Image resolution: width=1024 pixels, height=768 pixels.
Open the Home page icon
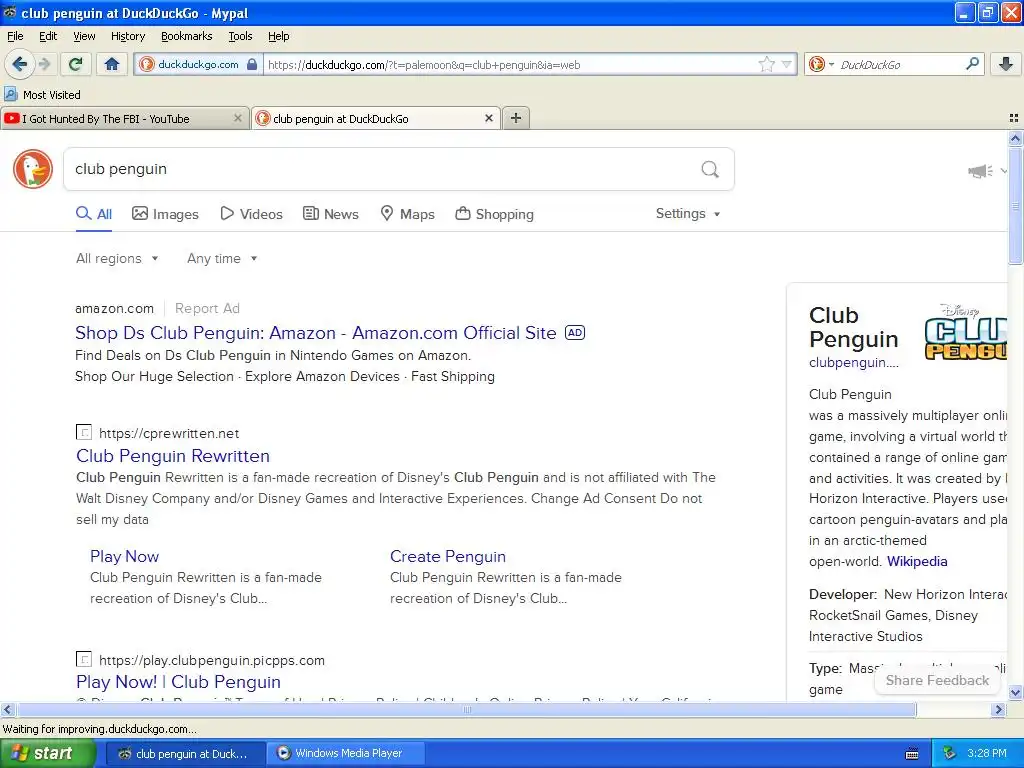(x=112, y=64)
